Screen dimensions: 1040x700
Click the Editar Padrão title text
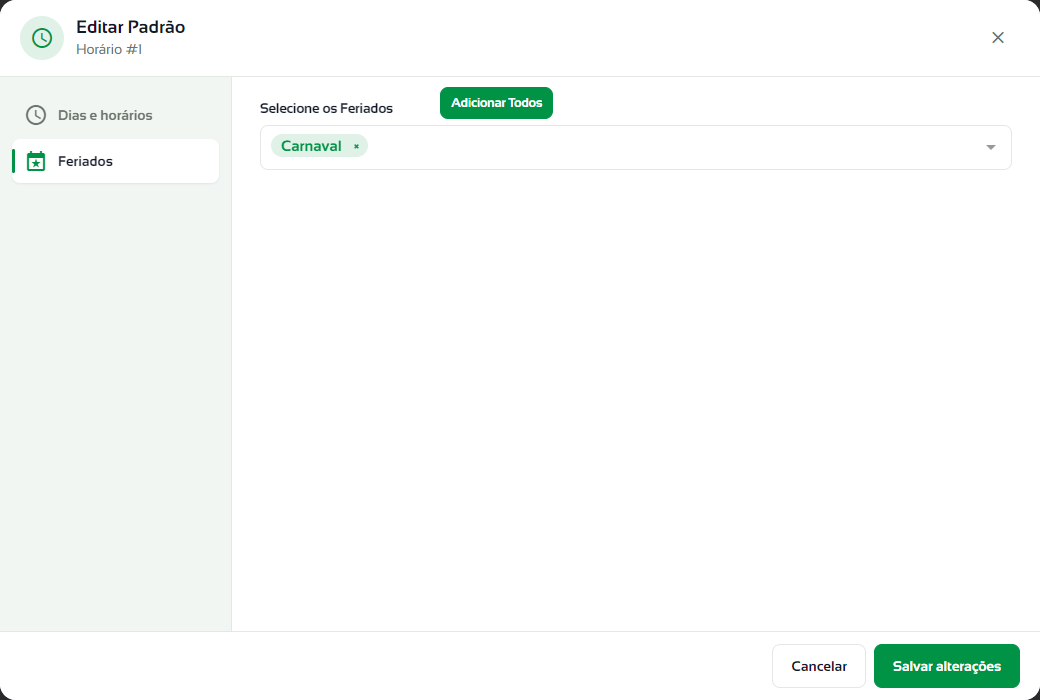coord(130,27)
